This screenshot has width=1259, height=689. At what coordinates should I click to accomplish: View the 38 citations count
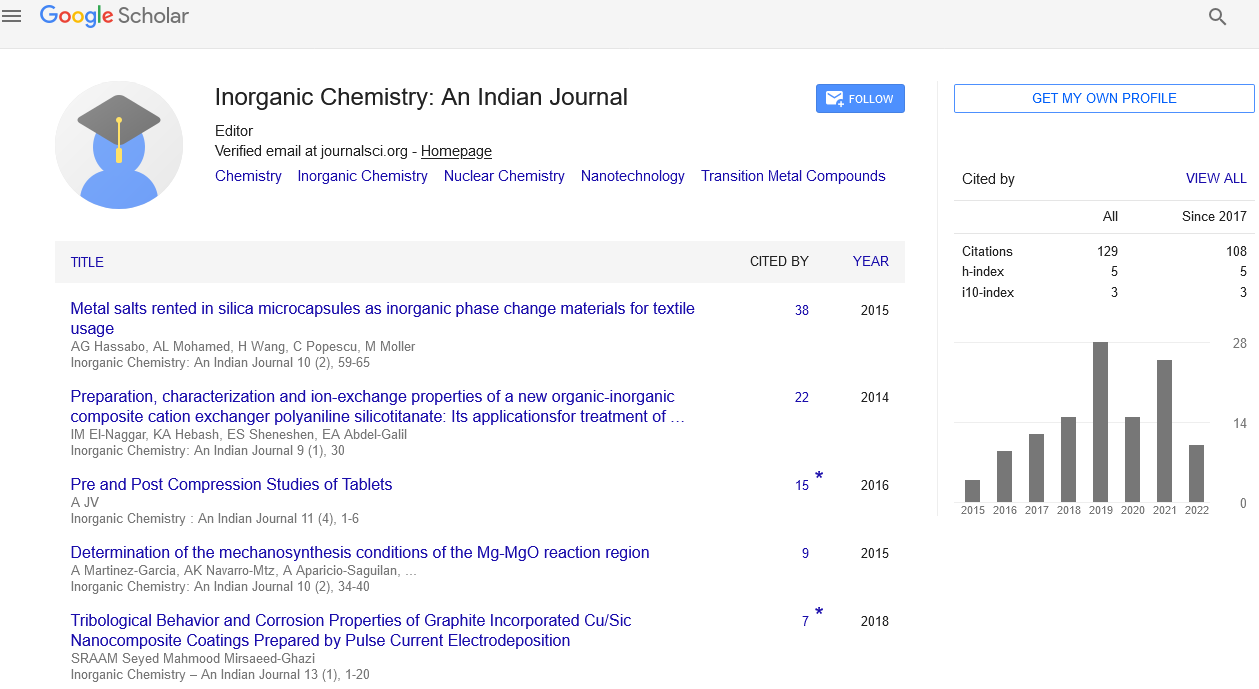802,310
